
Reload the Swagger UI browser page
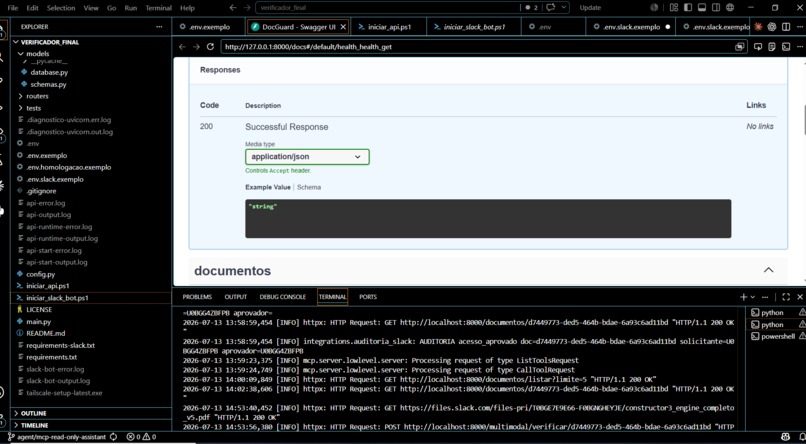click(x=210, y=47)
